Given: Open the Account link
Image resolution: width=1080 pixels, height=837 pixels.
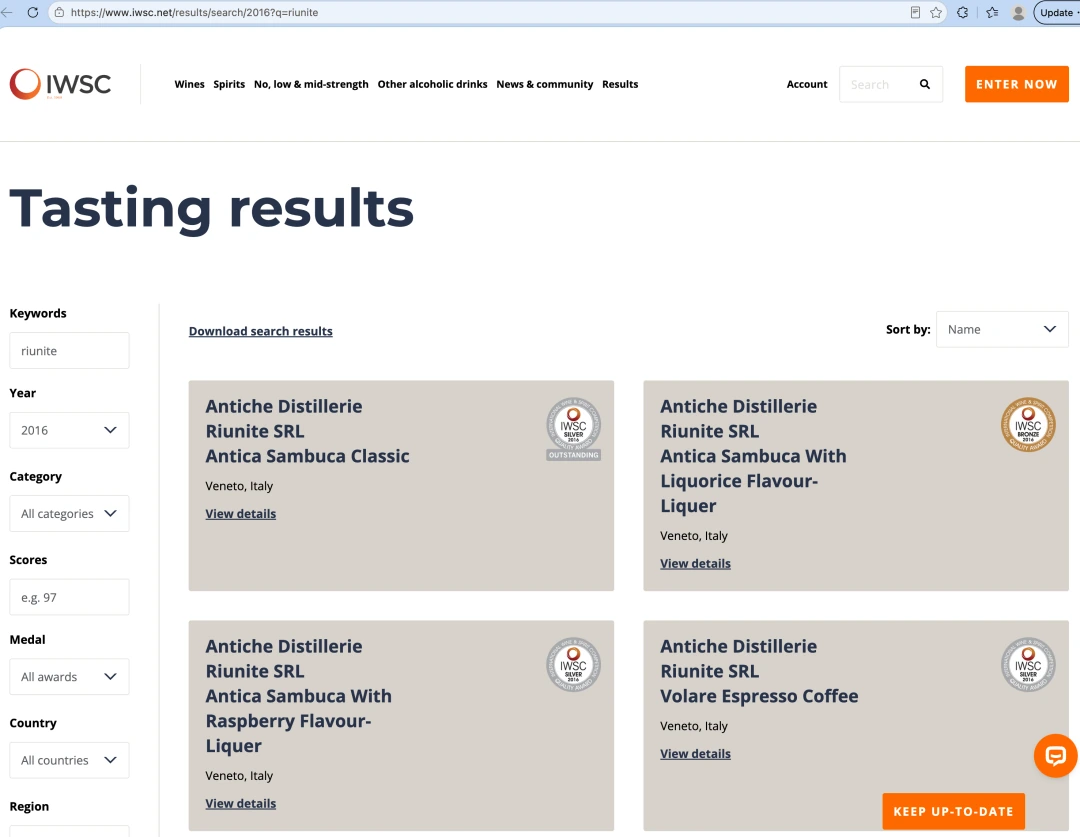Looking at the screenshot, I should [x=807, y=84].
